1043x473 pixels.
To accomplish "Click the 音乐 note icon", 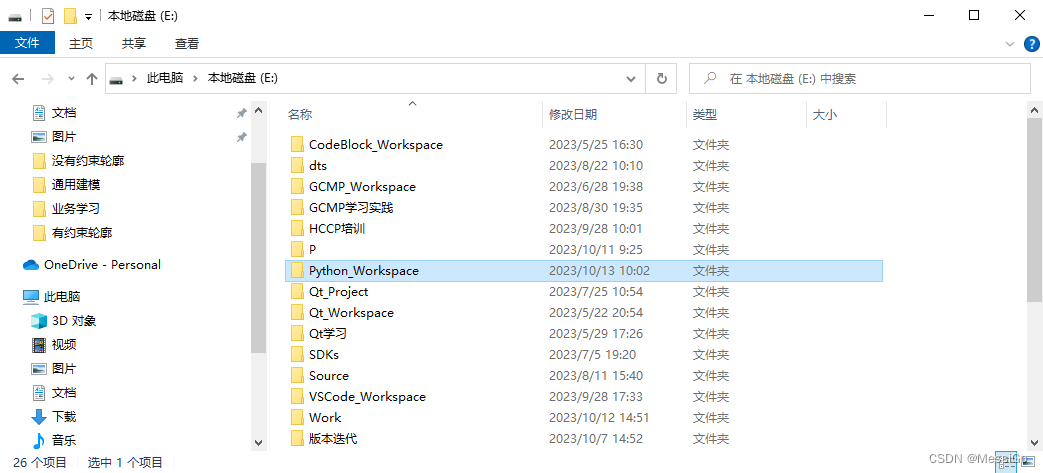I will (39, 440).
